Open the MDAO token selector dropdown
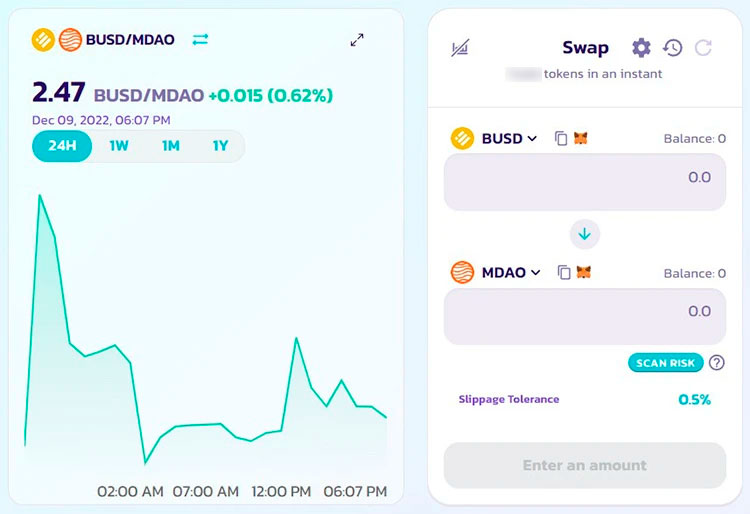Image resolution: width=750 pixels, height=514 pixels. [510, 272]
